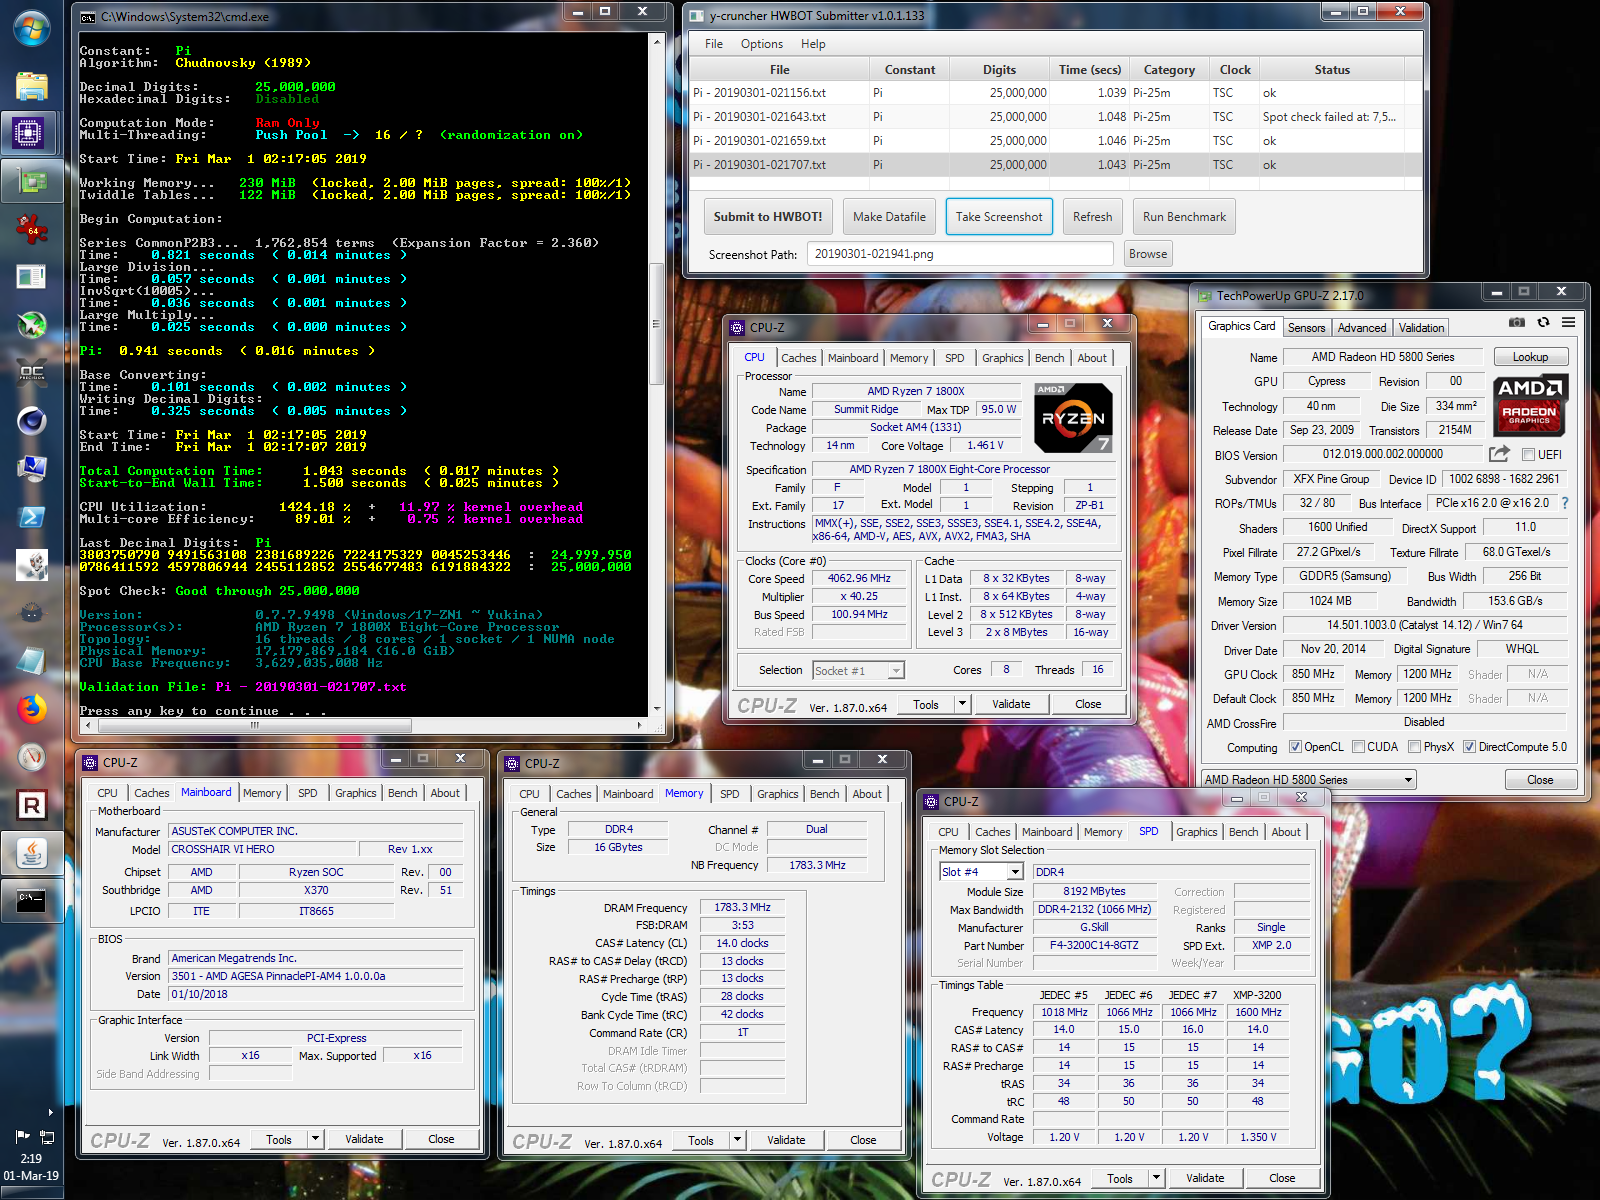This screenshot has width=1600, height=1200.
Task: Click the Make Datafile button
Action: pos(889,217)
